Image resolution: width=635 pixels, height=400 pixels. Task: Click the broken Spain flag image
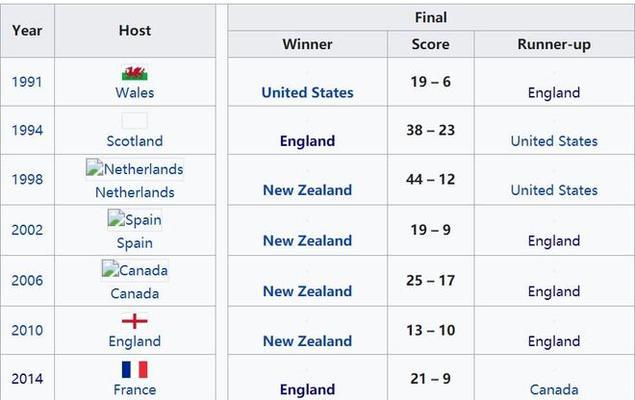[134, 219]
